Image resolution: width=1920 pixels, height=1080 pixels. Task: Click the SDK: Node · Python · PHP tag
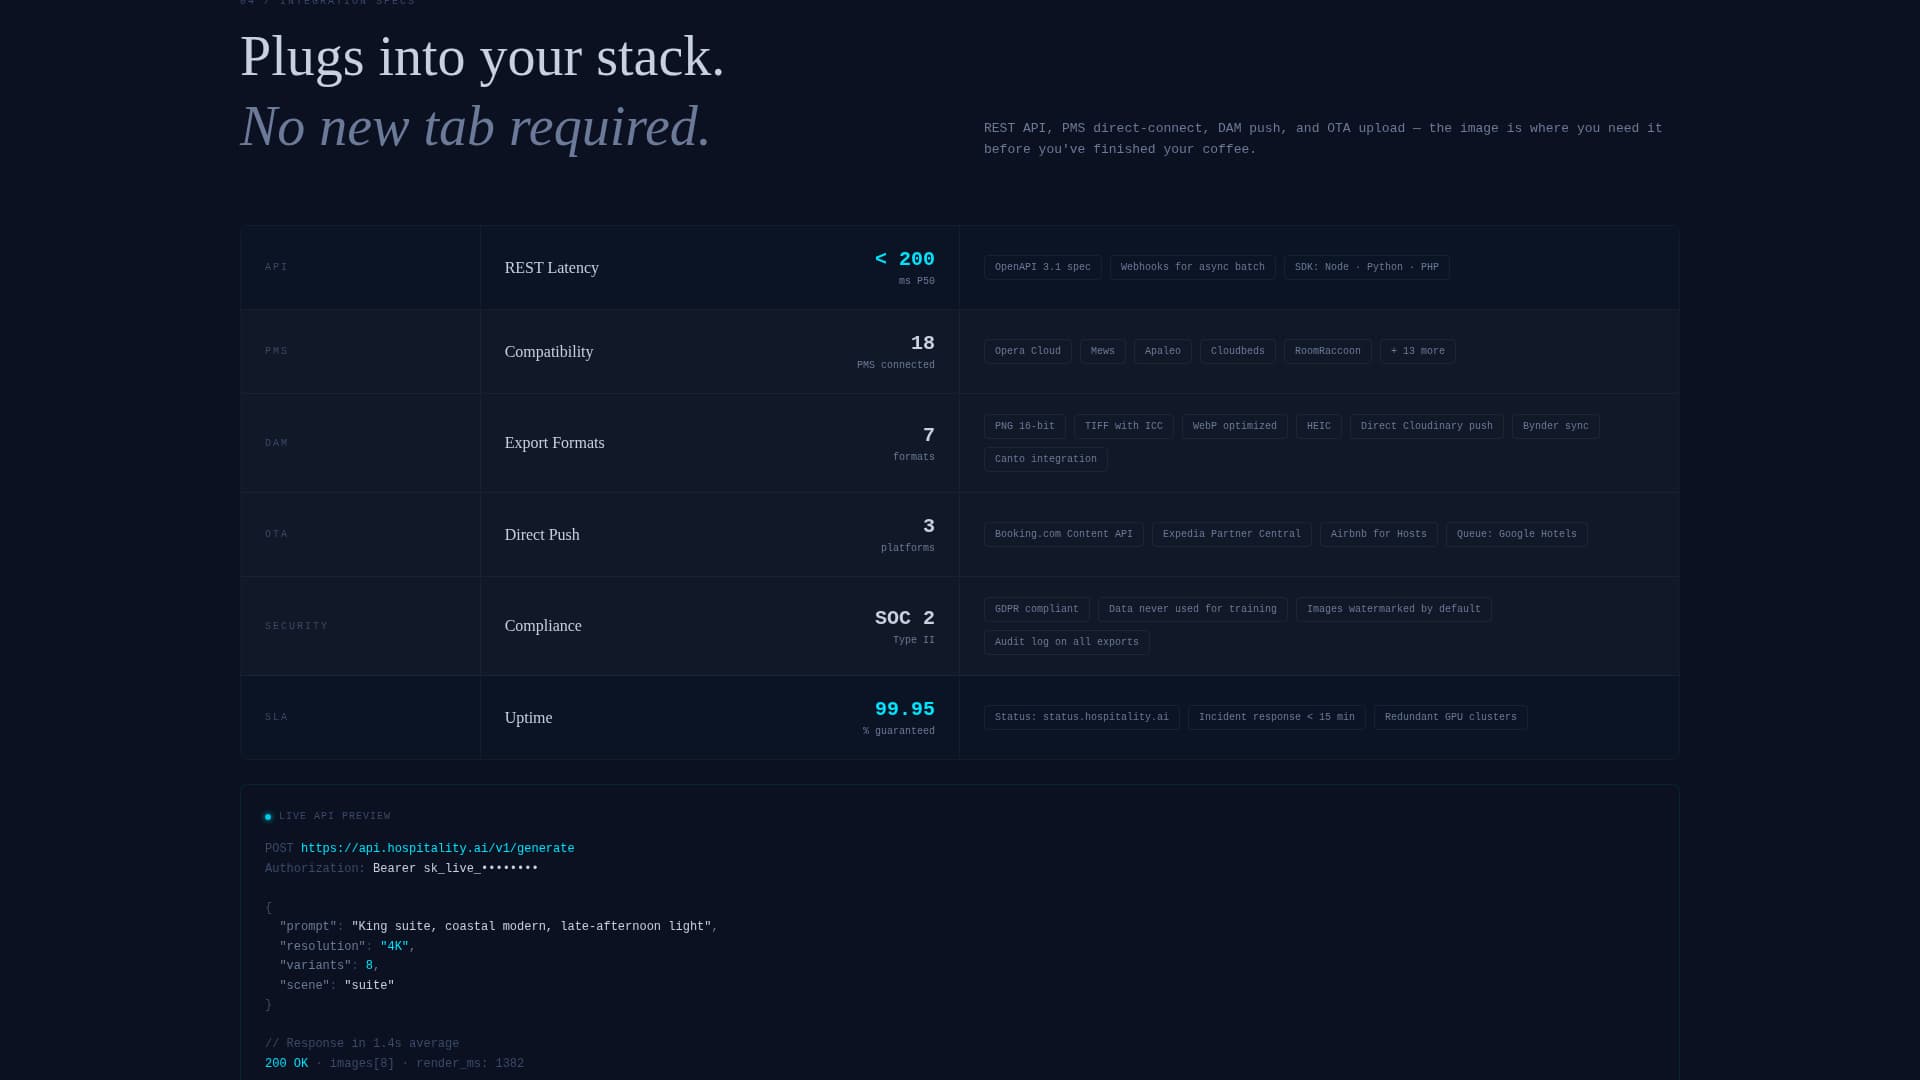1366,267
